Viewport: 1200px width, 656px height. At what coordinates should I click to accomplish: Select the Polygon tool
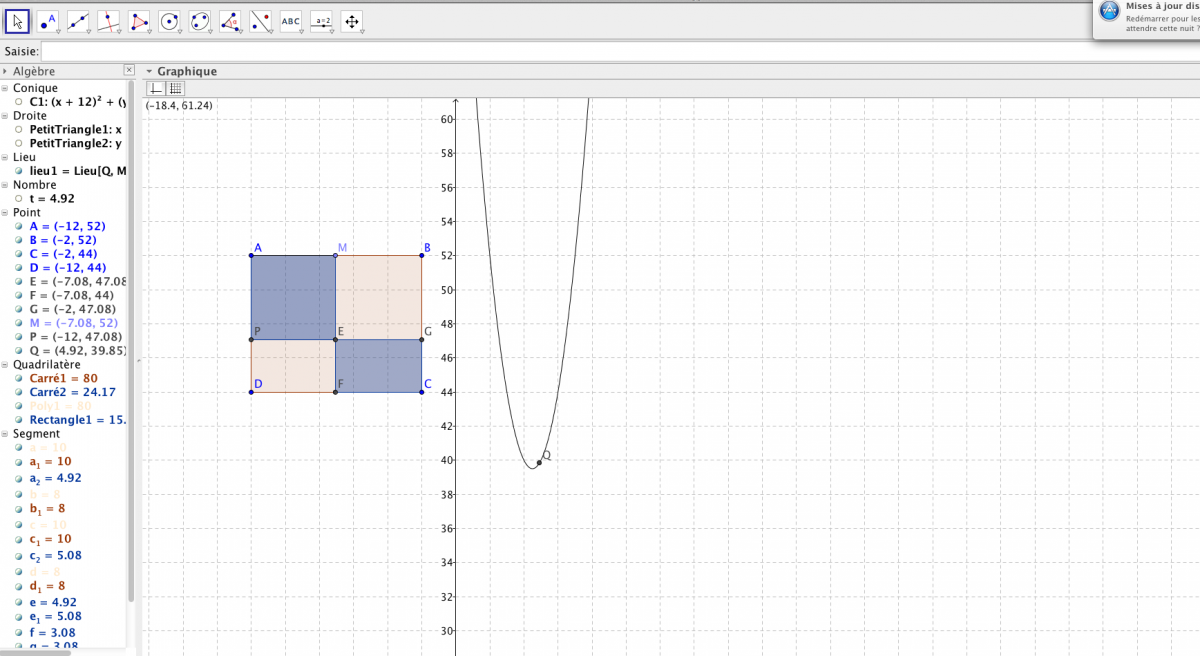pyautogui.click(x=139, y=20)
